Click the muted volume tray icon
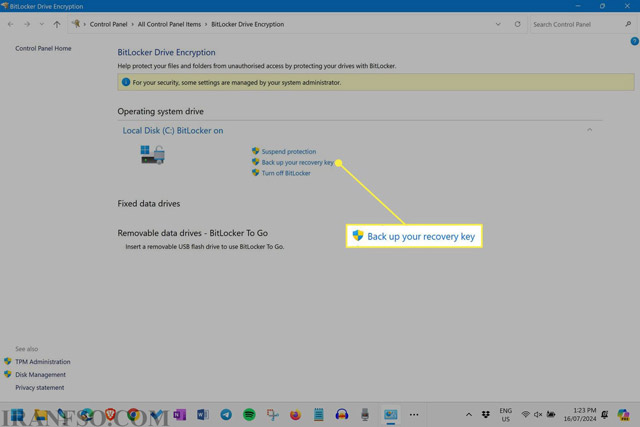This screenshot has height=427, width=640. coord(538,415)
